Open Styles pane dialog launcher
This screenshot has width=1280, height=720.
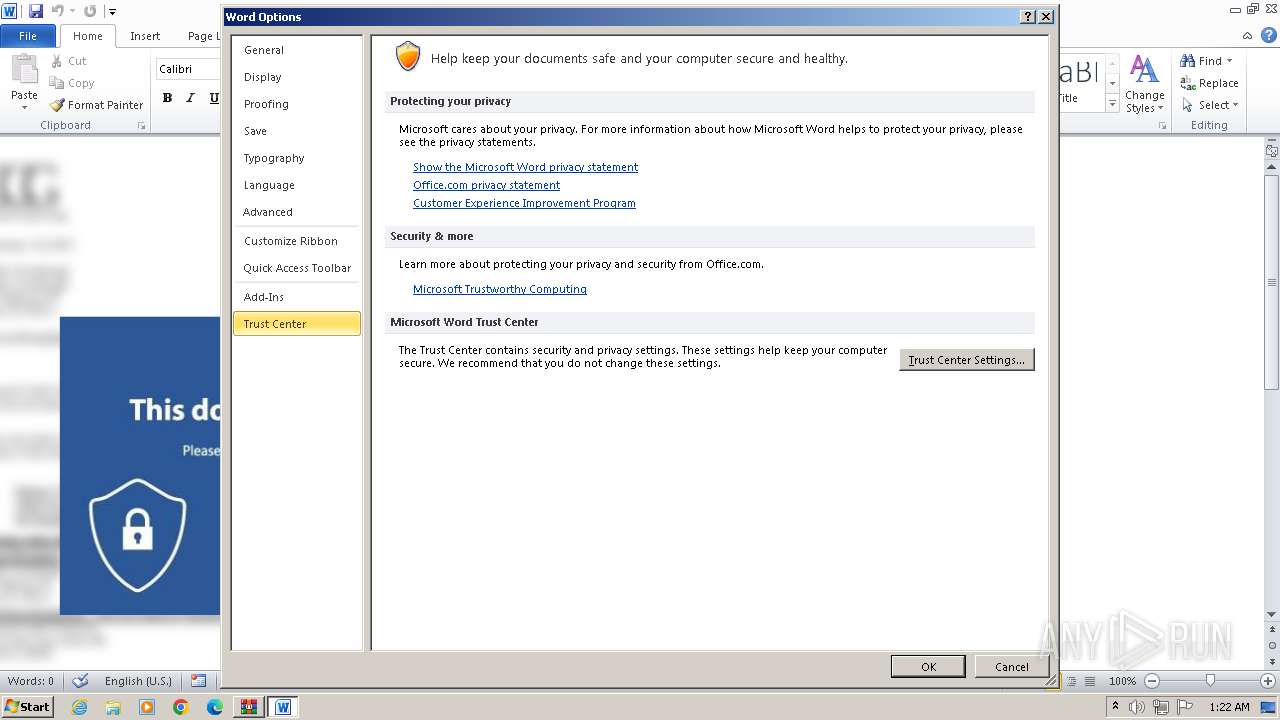point(1163,126)
